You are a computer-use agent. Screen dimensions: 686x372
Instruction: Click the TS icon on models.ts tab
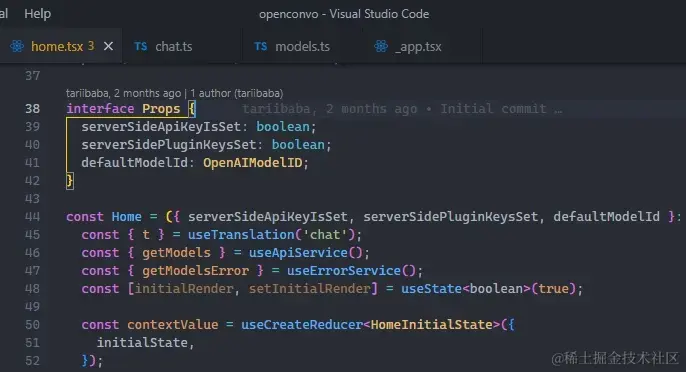coord(260,46)
